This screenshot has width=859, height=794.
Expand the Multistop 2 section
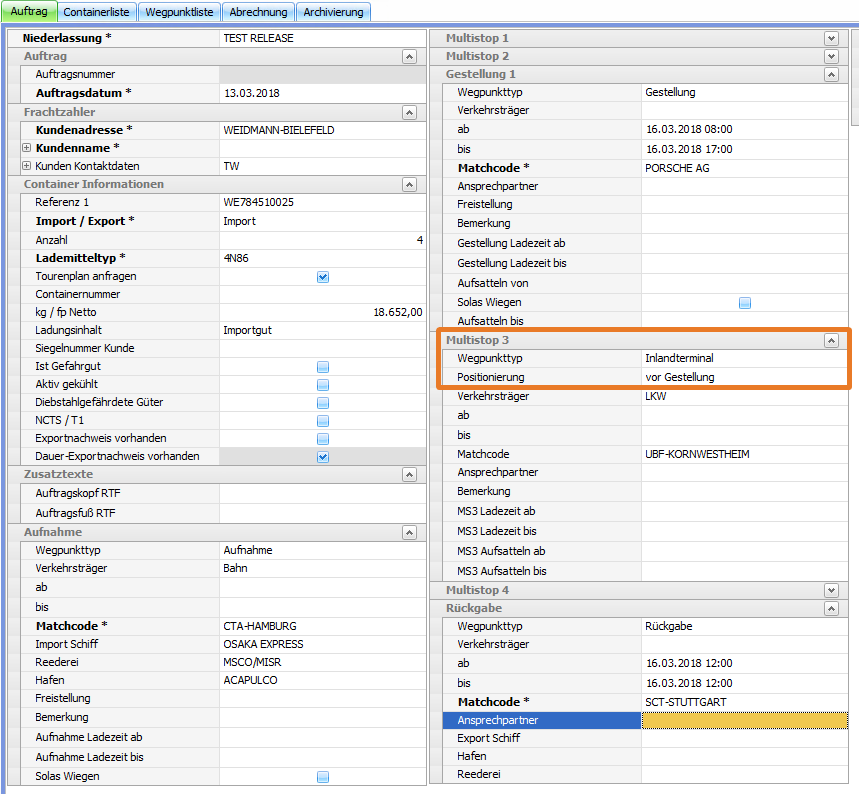point(831,56)
